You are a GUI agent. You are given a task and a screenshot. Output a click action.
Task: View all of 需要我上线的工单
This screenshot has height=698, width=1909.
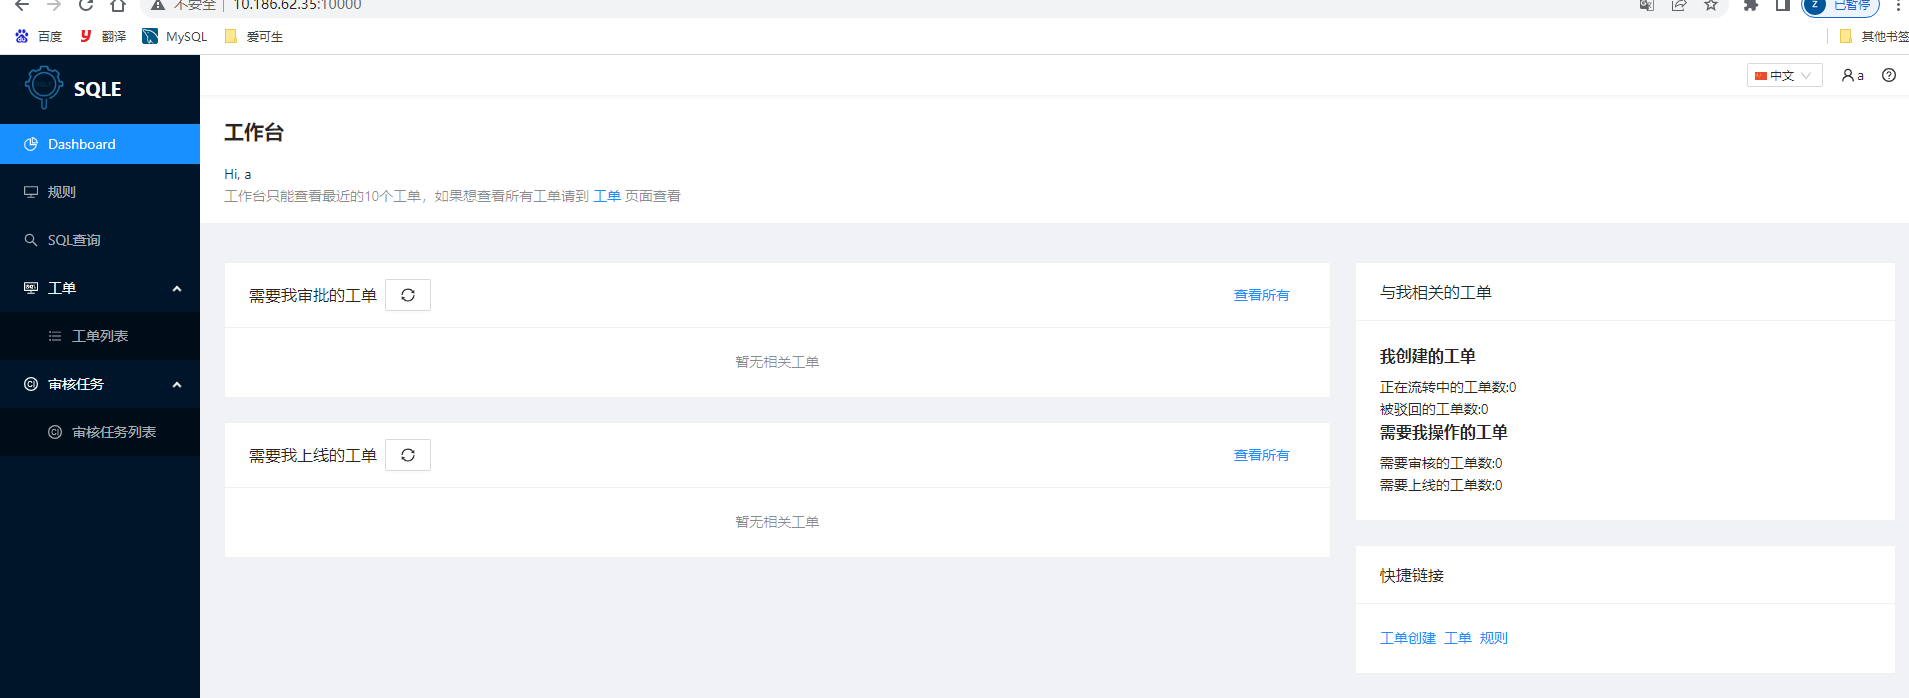(x=1261, y=455)
